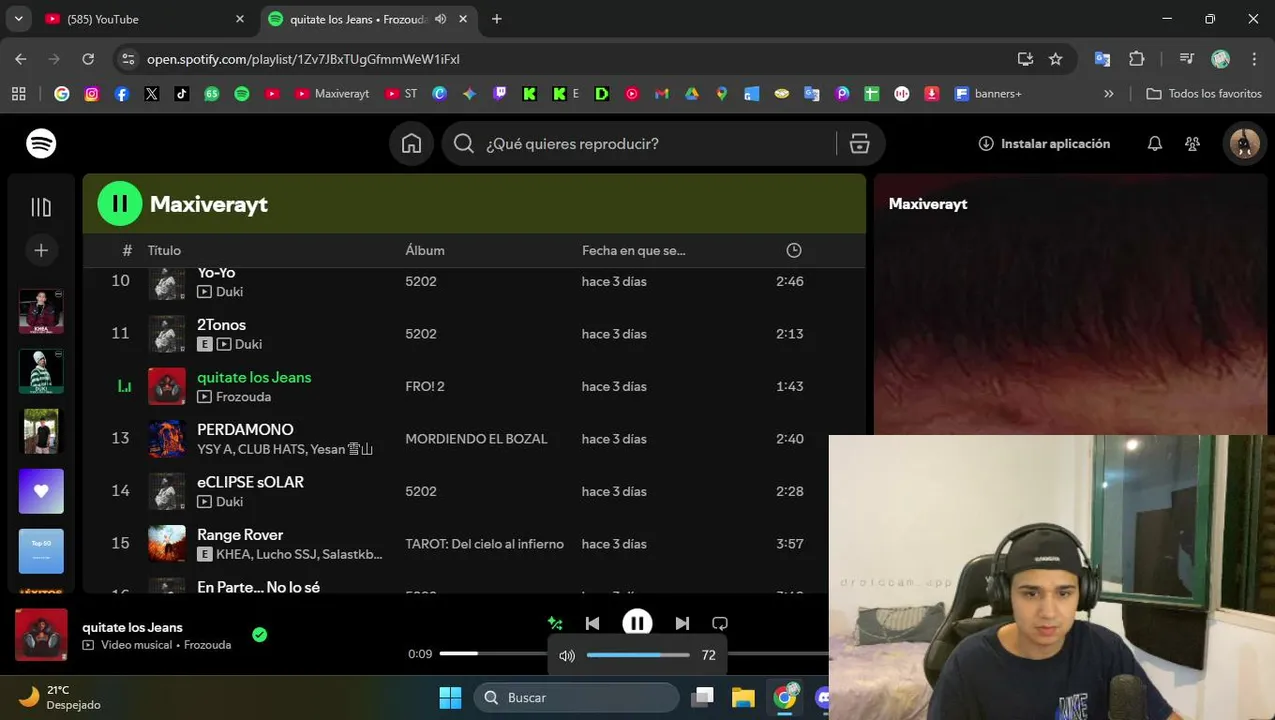Toggle the repeat button
Screen dimensions: 1275x720
click(x=719, y=623)
